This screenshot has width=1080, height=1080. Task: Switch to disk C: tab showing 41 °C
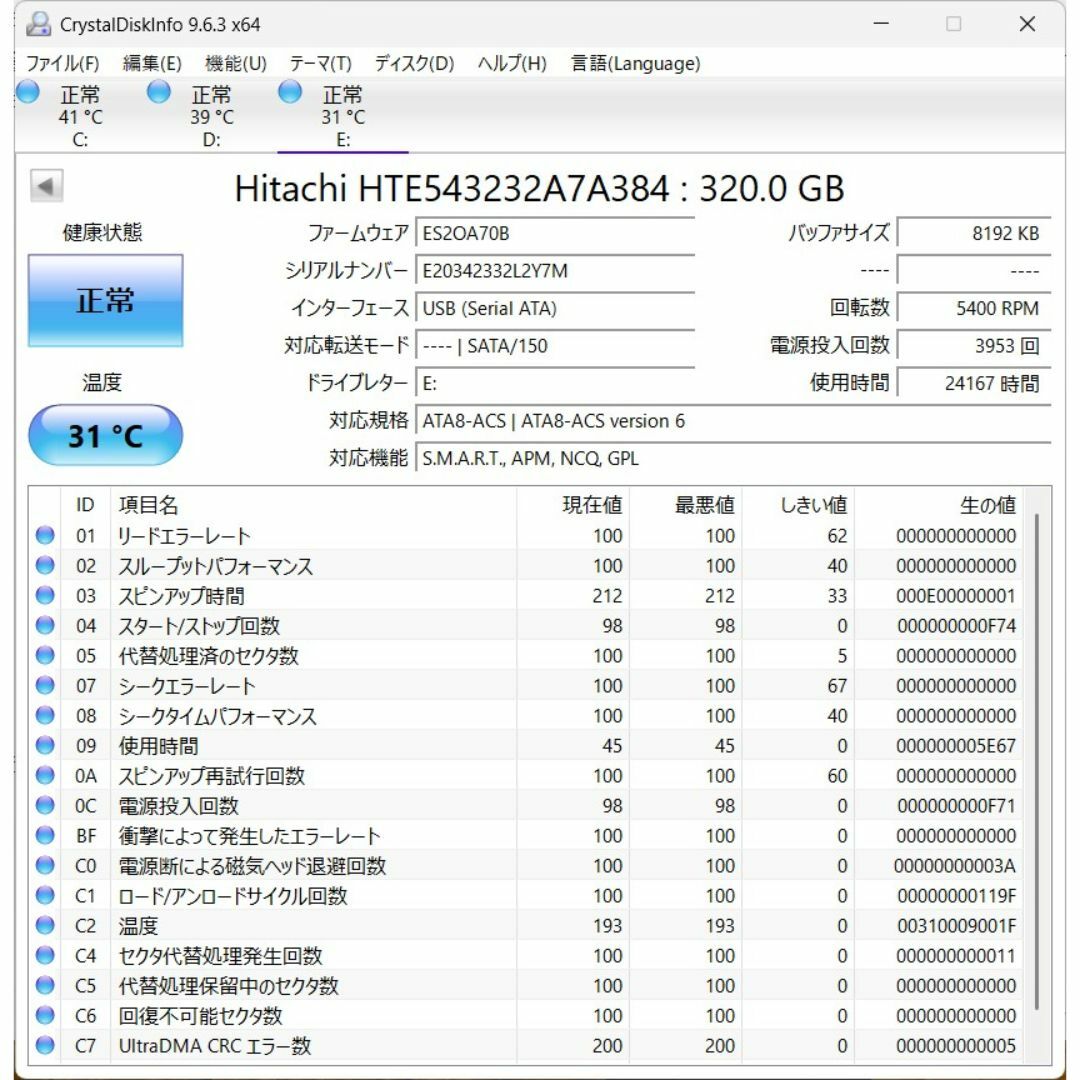click(81, 115)
